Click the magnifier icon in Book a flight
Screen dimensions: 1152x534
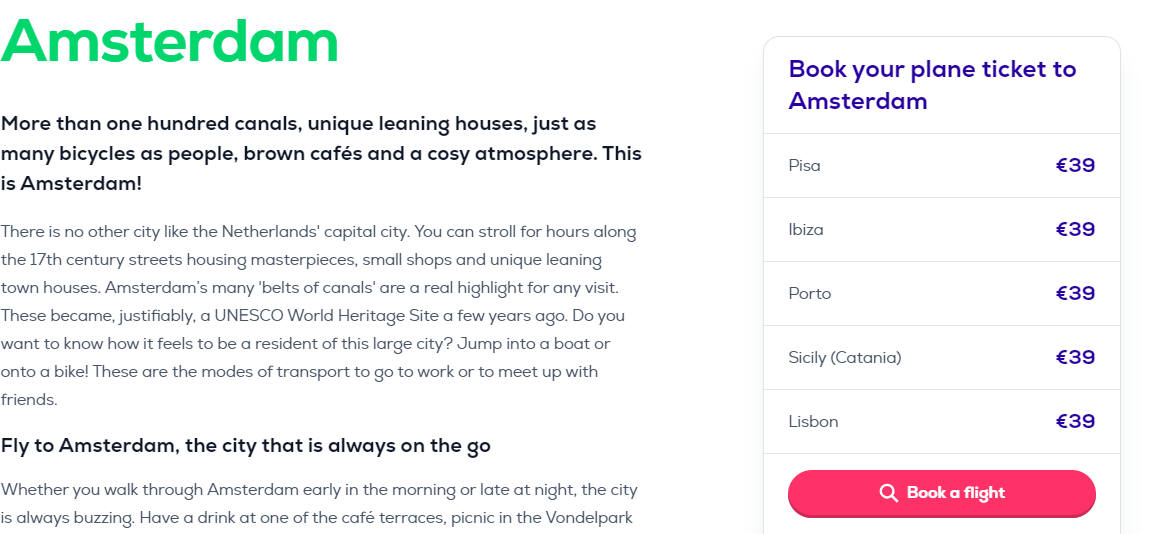(x=888, y=493)
